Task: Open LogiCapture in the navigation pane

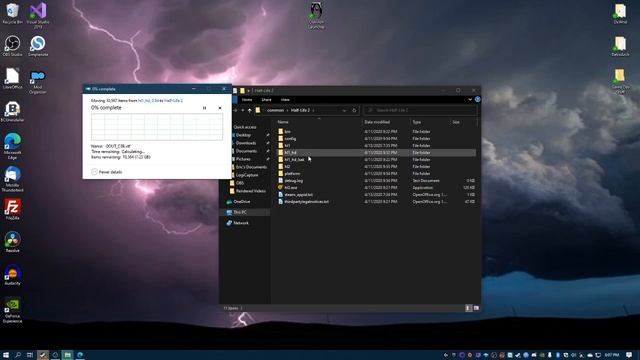Action: pyautogui.click(x=247, y=175)
